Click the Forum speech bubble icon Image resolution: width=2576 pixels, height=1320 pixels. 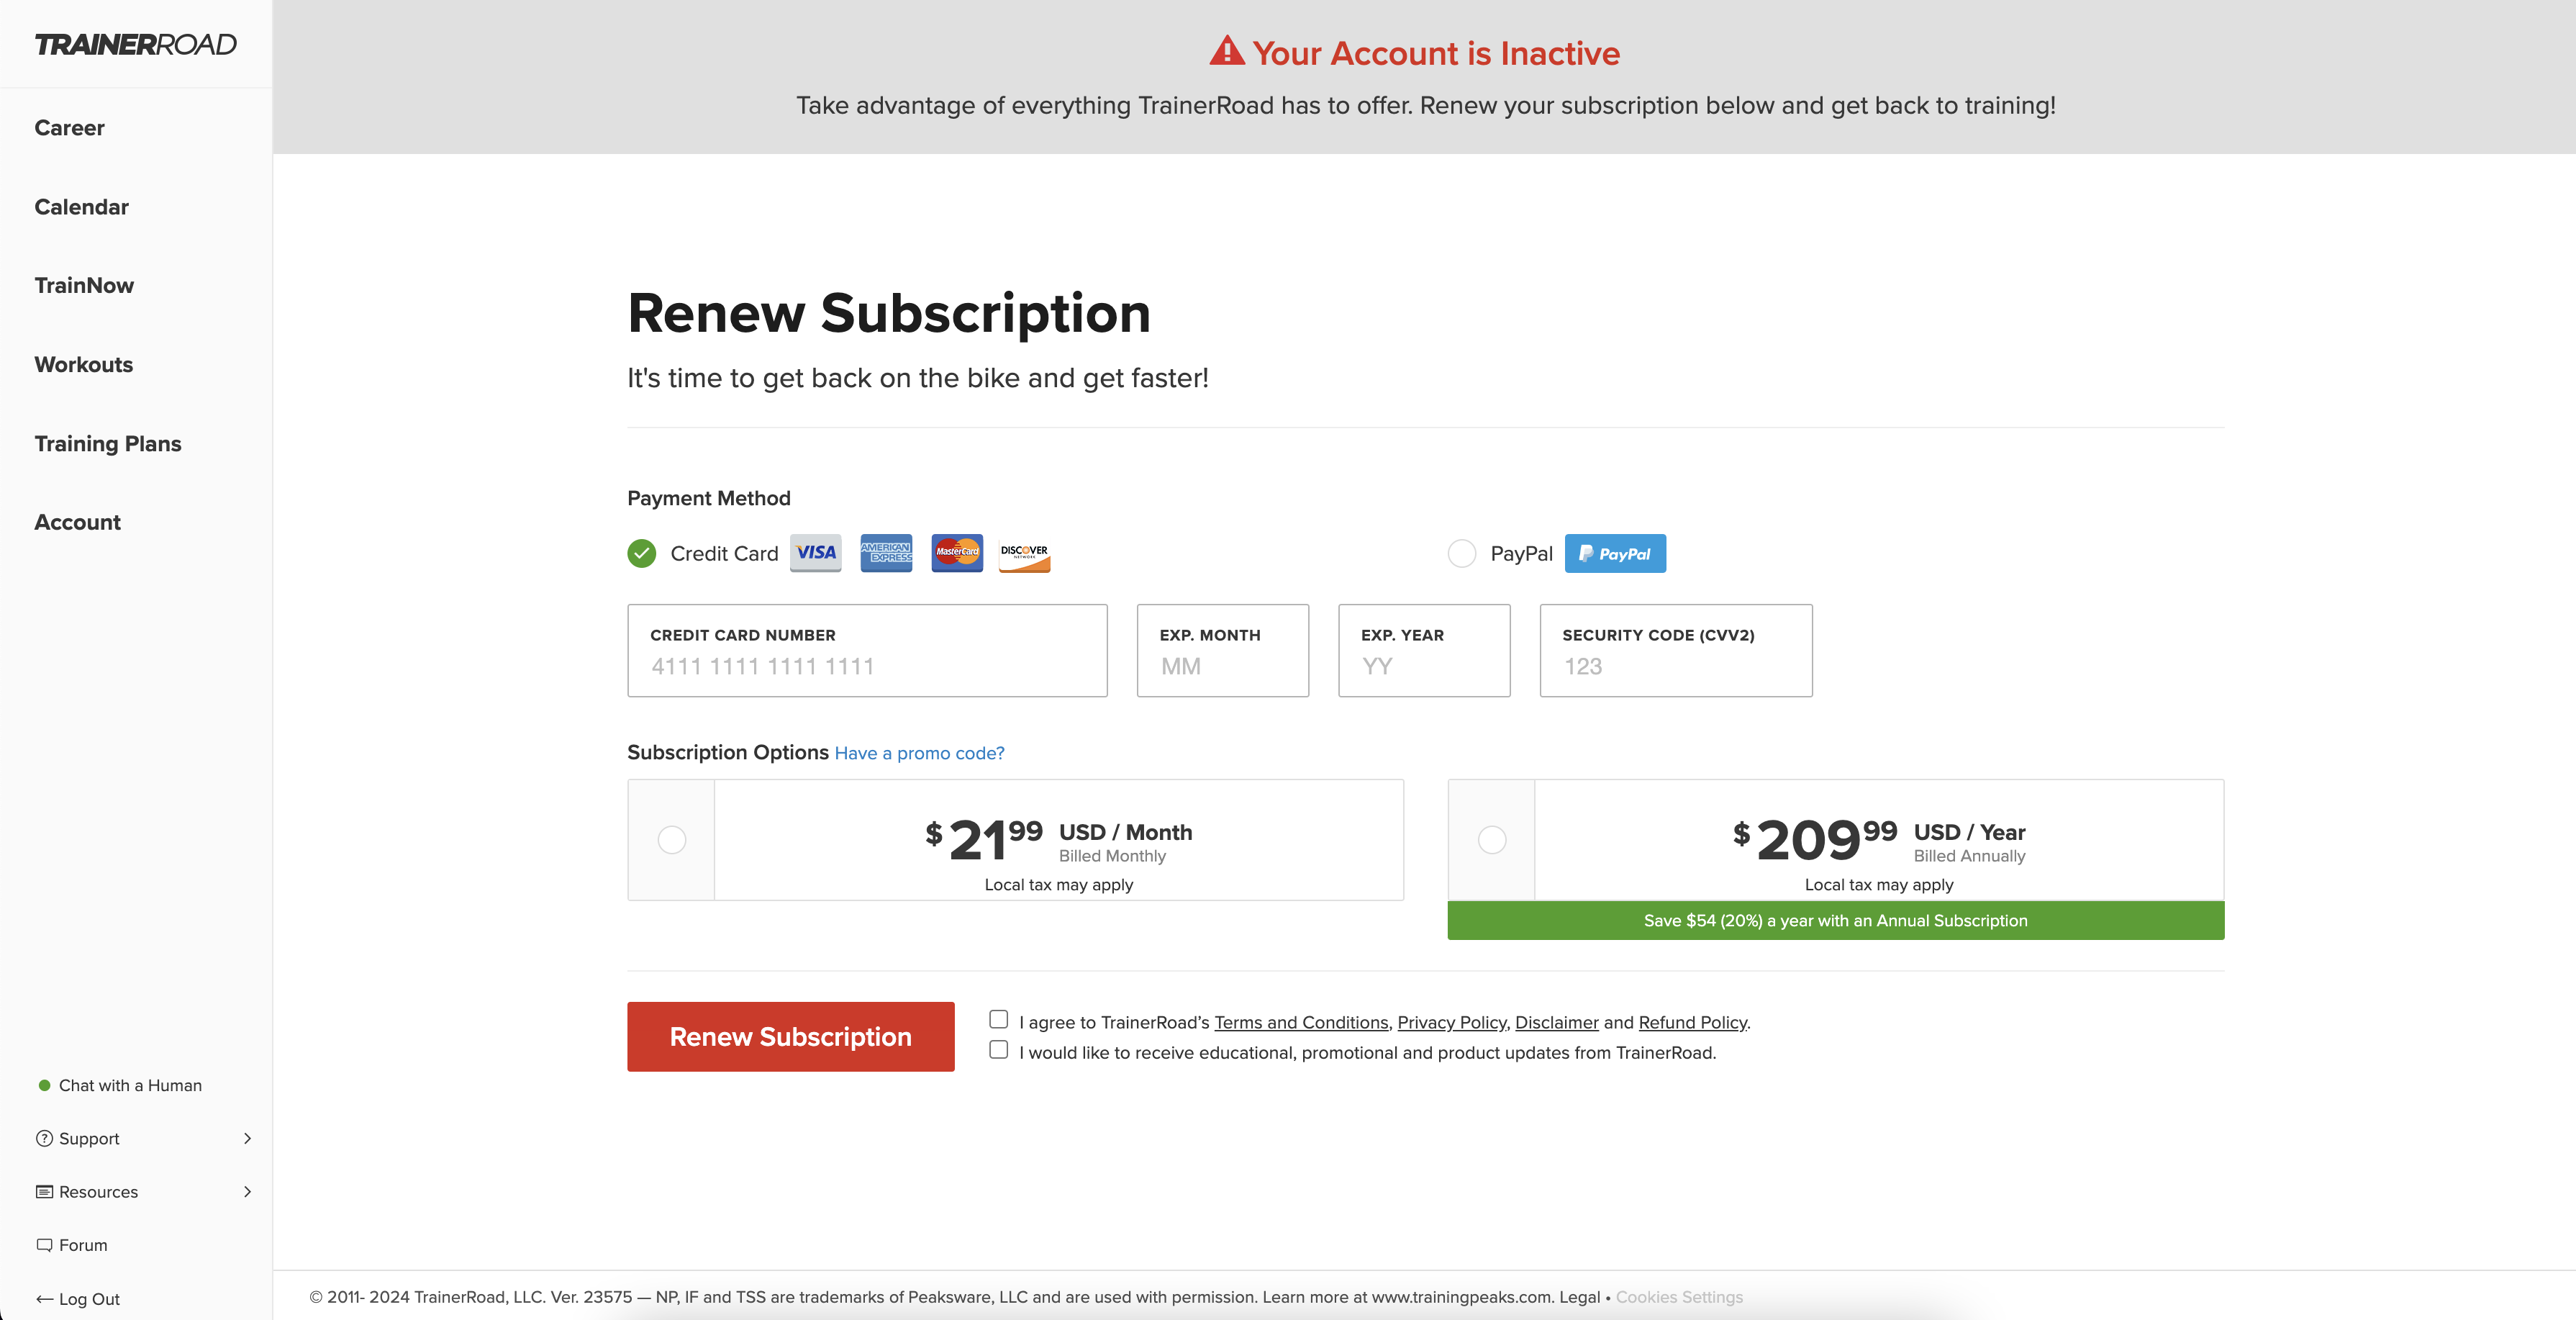click(44, 1245)
